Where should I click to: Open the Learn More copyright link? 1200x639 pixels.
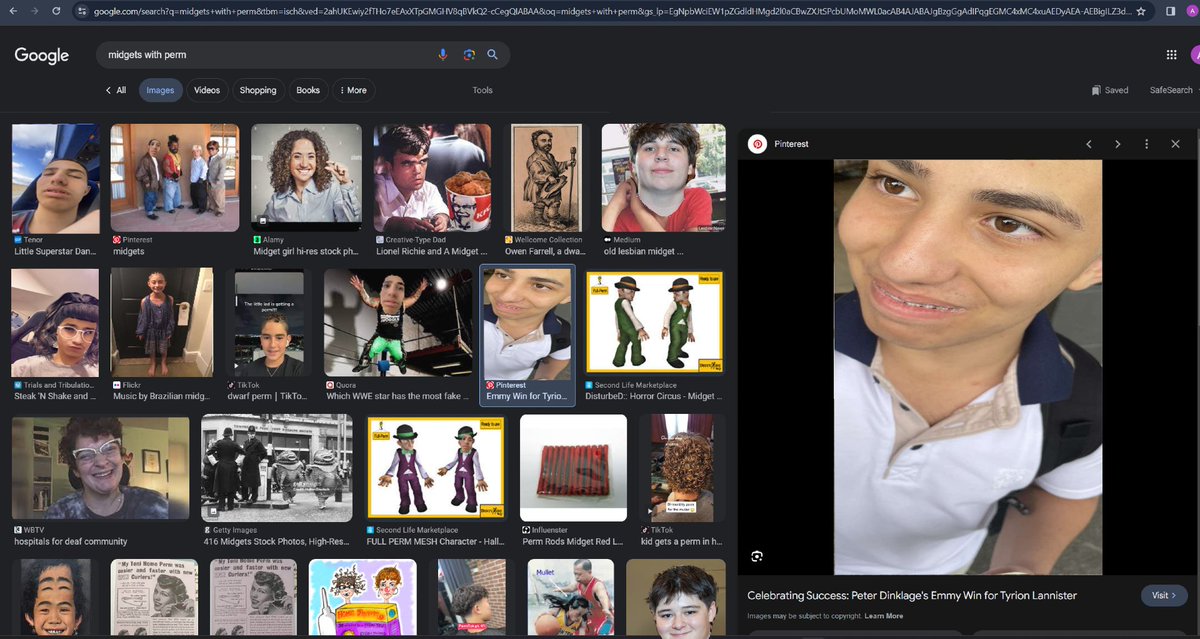click(883, 616)
